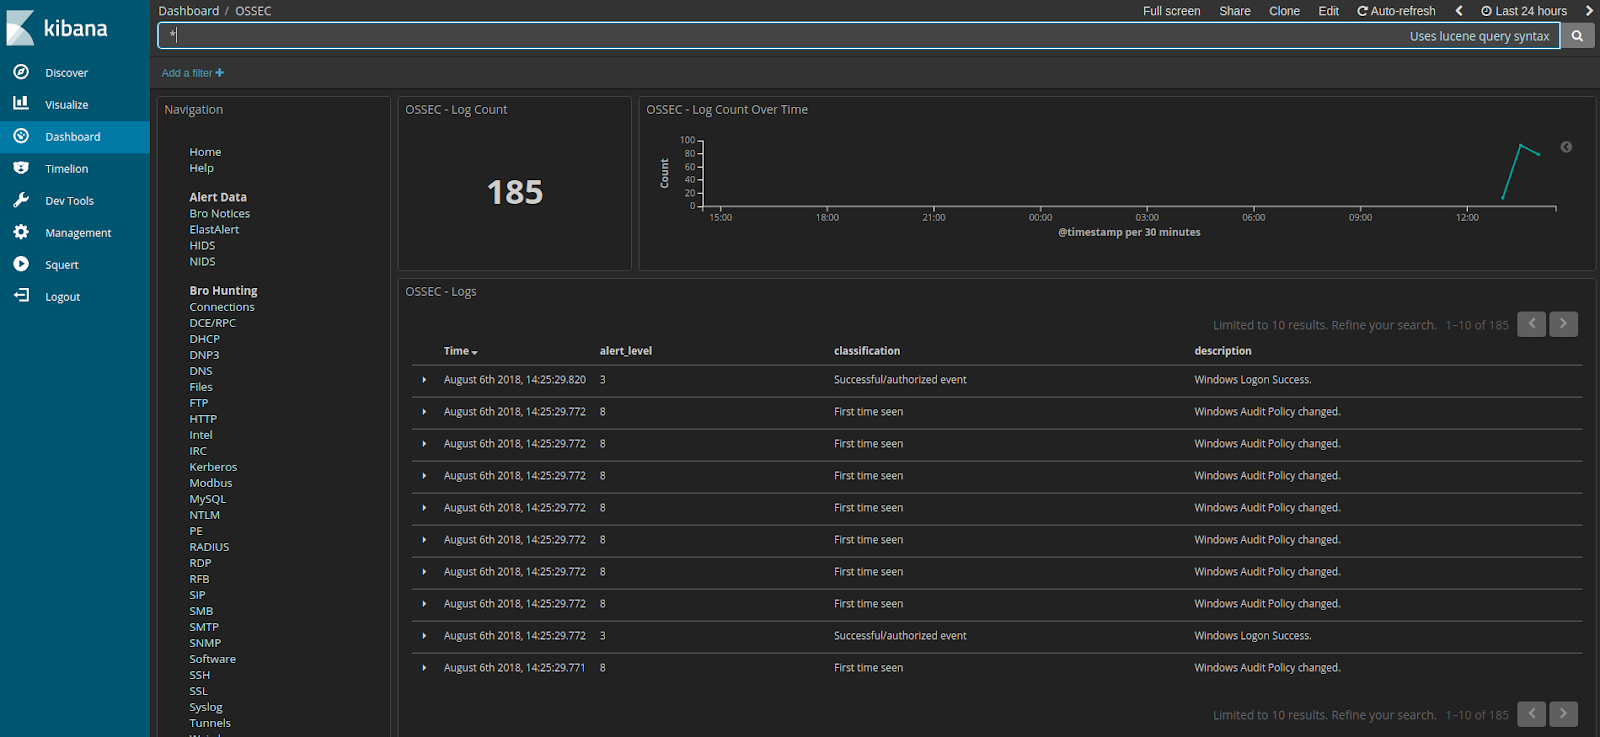Open DCE/RPC link
Image resolution: width=1600 pixels, height=737 pixels.
(x=212, y=323)
